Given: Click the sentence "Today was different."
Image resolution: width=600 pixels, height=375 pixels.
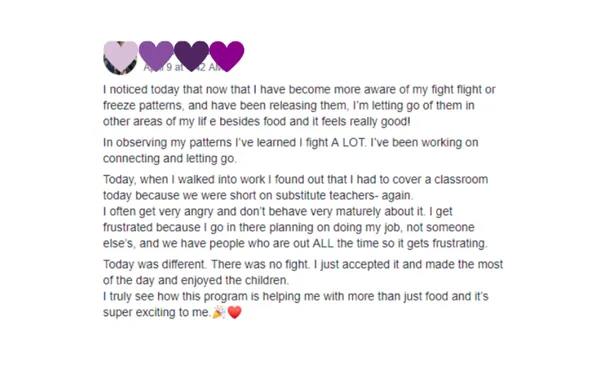Looking at the screenshot, I should pyautogui.click(x=155, y=264).
